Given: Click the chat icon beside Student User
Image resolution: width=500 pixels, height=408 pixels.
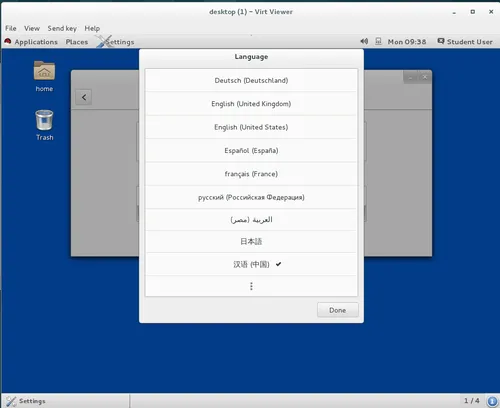Looking at the screenshot, I should point(441,41).
